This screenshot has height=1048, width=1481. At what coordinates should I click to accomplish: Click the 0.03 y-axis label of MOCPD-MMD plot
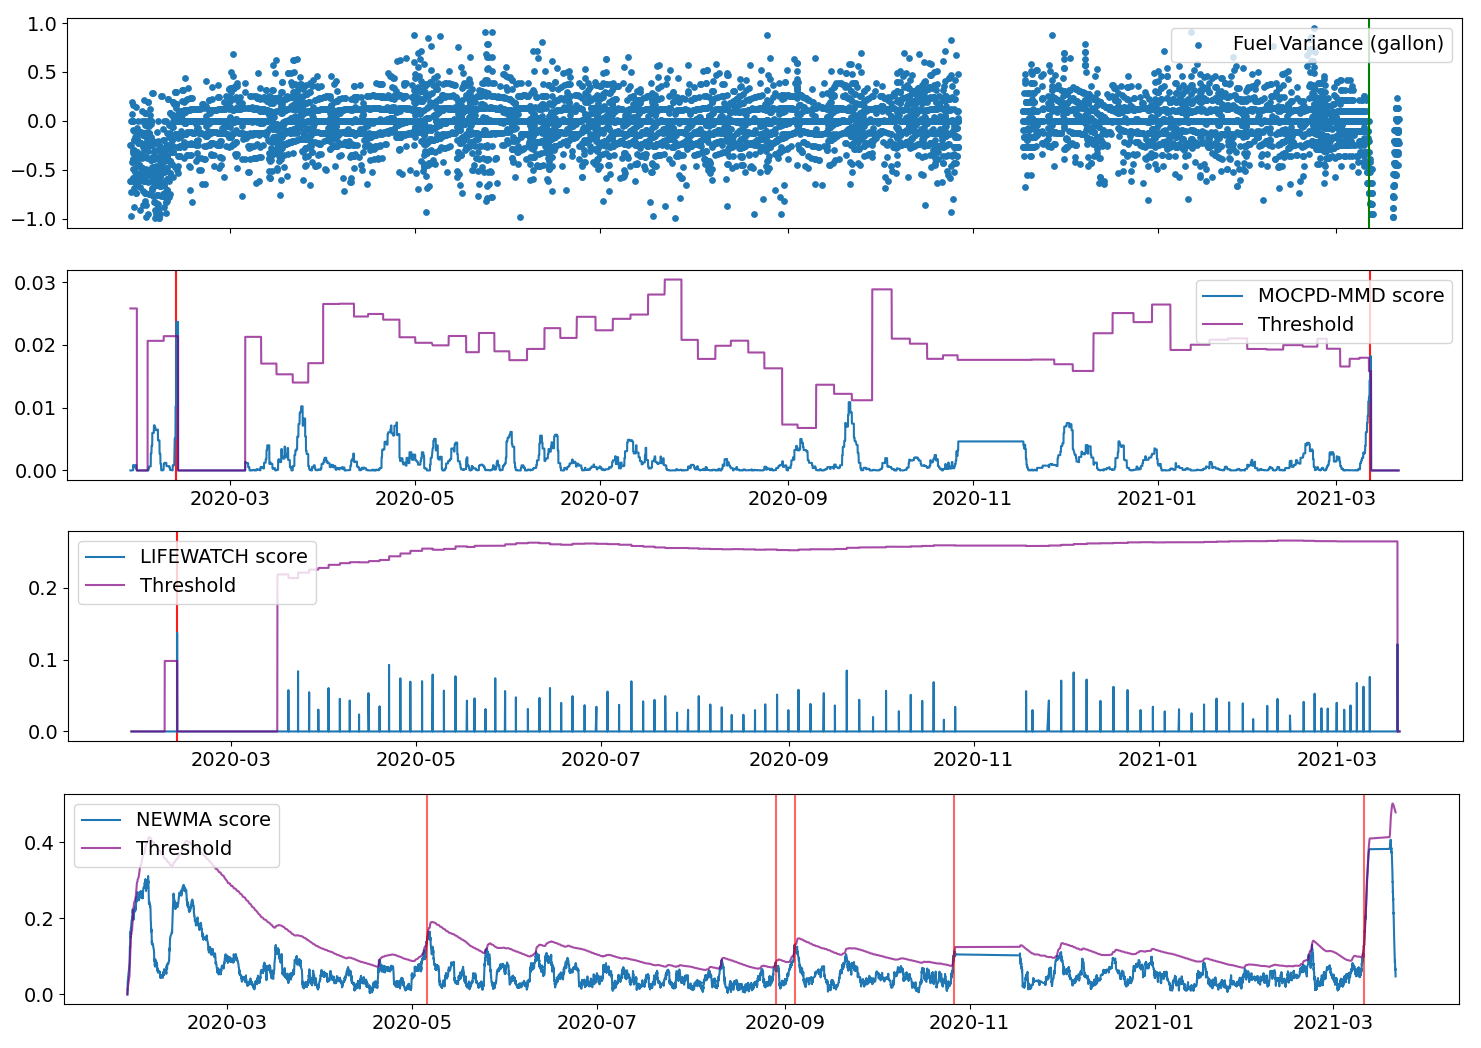35,283
